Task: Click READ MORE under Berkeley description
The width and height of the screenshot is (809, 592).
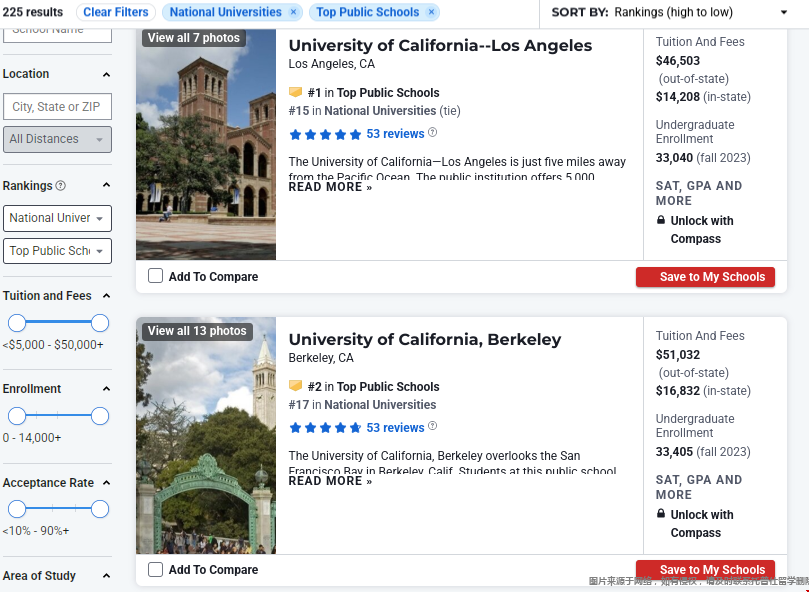Action: click(330, 481)
